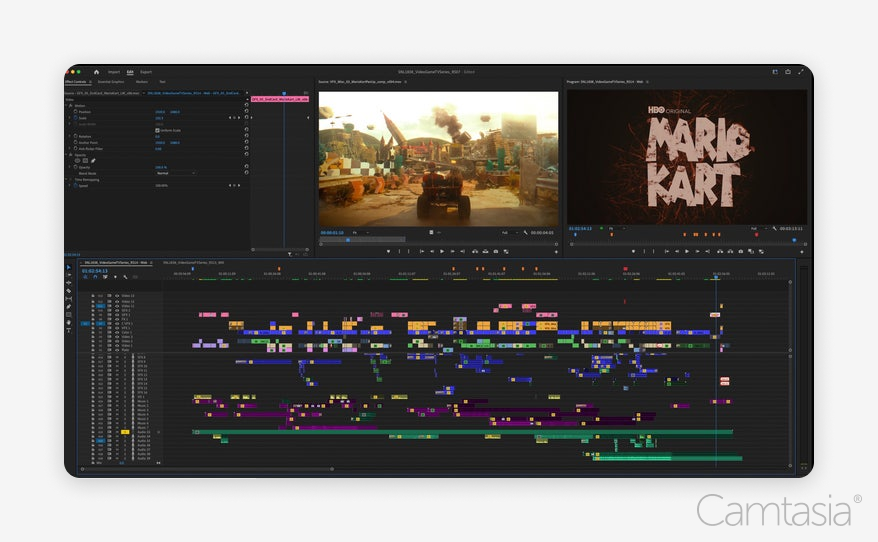This screenshot has height=542, width=878.
Task: Open Program monitor Full resolution dropdown
Action: (x=759, y=228)
